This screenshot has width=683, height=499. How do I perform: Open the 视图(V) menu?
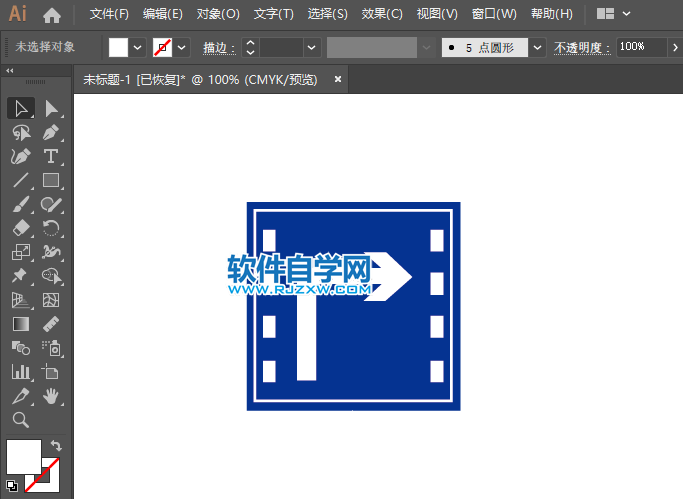(x=437, y=14)
